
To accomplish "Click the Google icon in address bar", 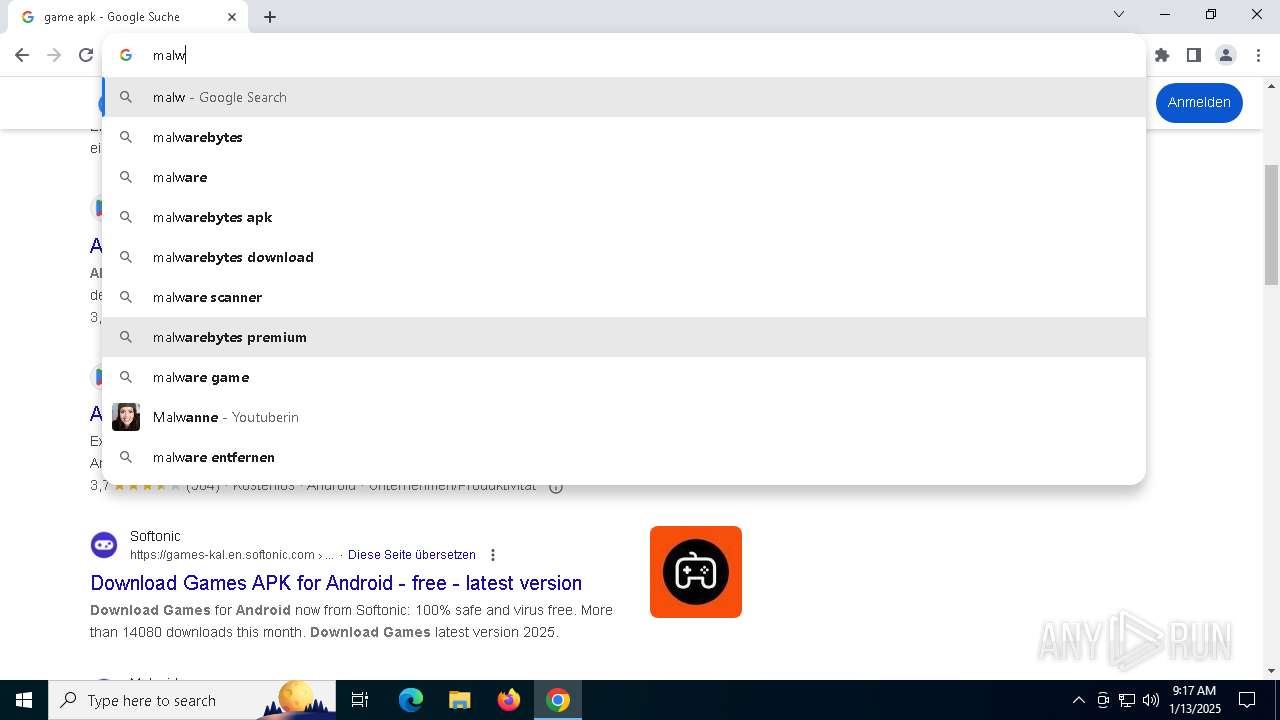I will coord(126,55).
